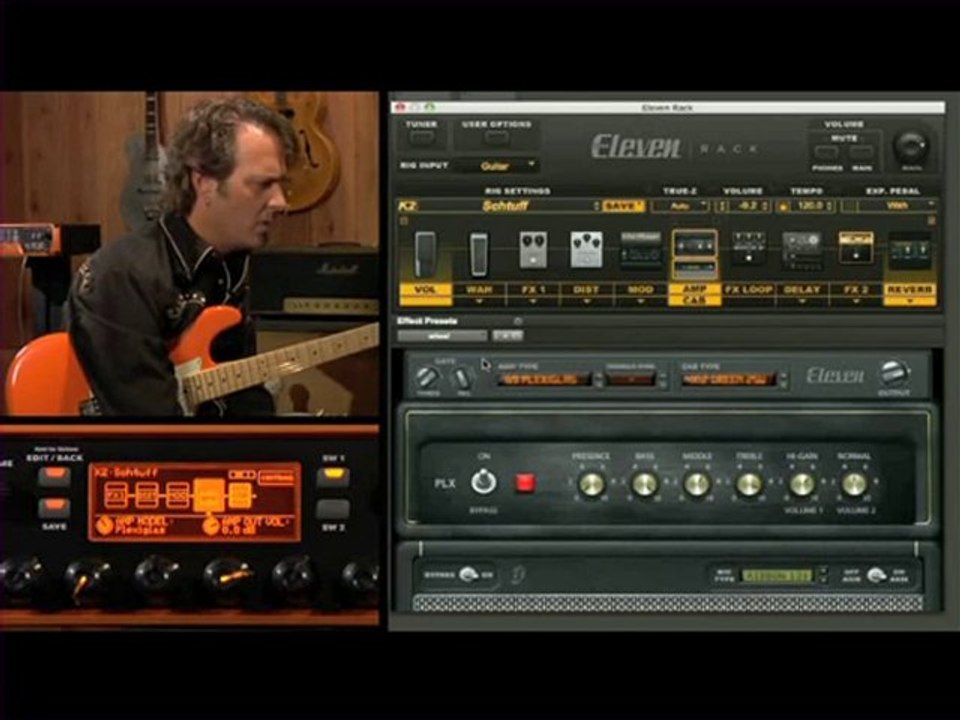Open the RIG INPUT Guitar dropdown
The height and width of the screenshot is (720, 960).
tap(499, 166)
